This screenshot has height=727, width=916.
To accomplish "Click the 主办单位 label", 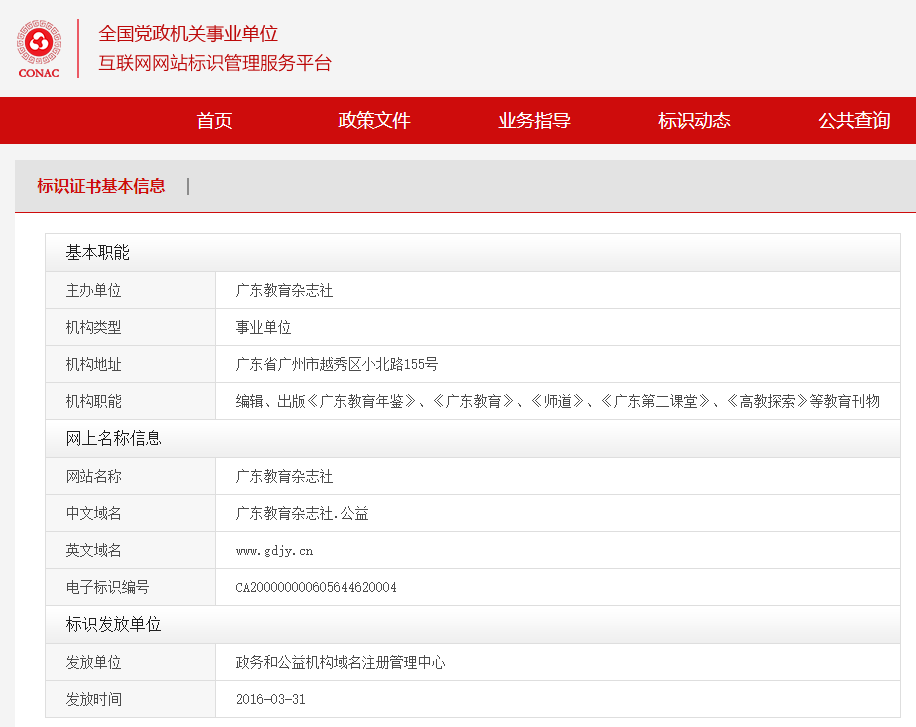I will point(93,290).
